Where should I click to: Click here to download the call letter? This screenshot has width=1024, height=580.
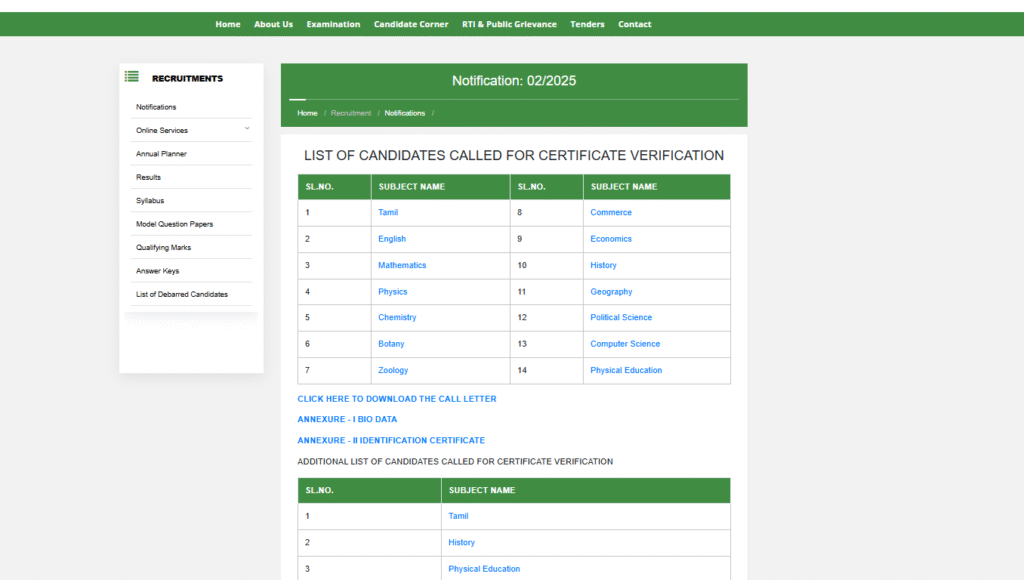click(397, 399)
